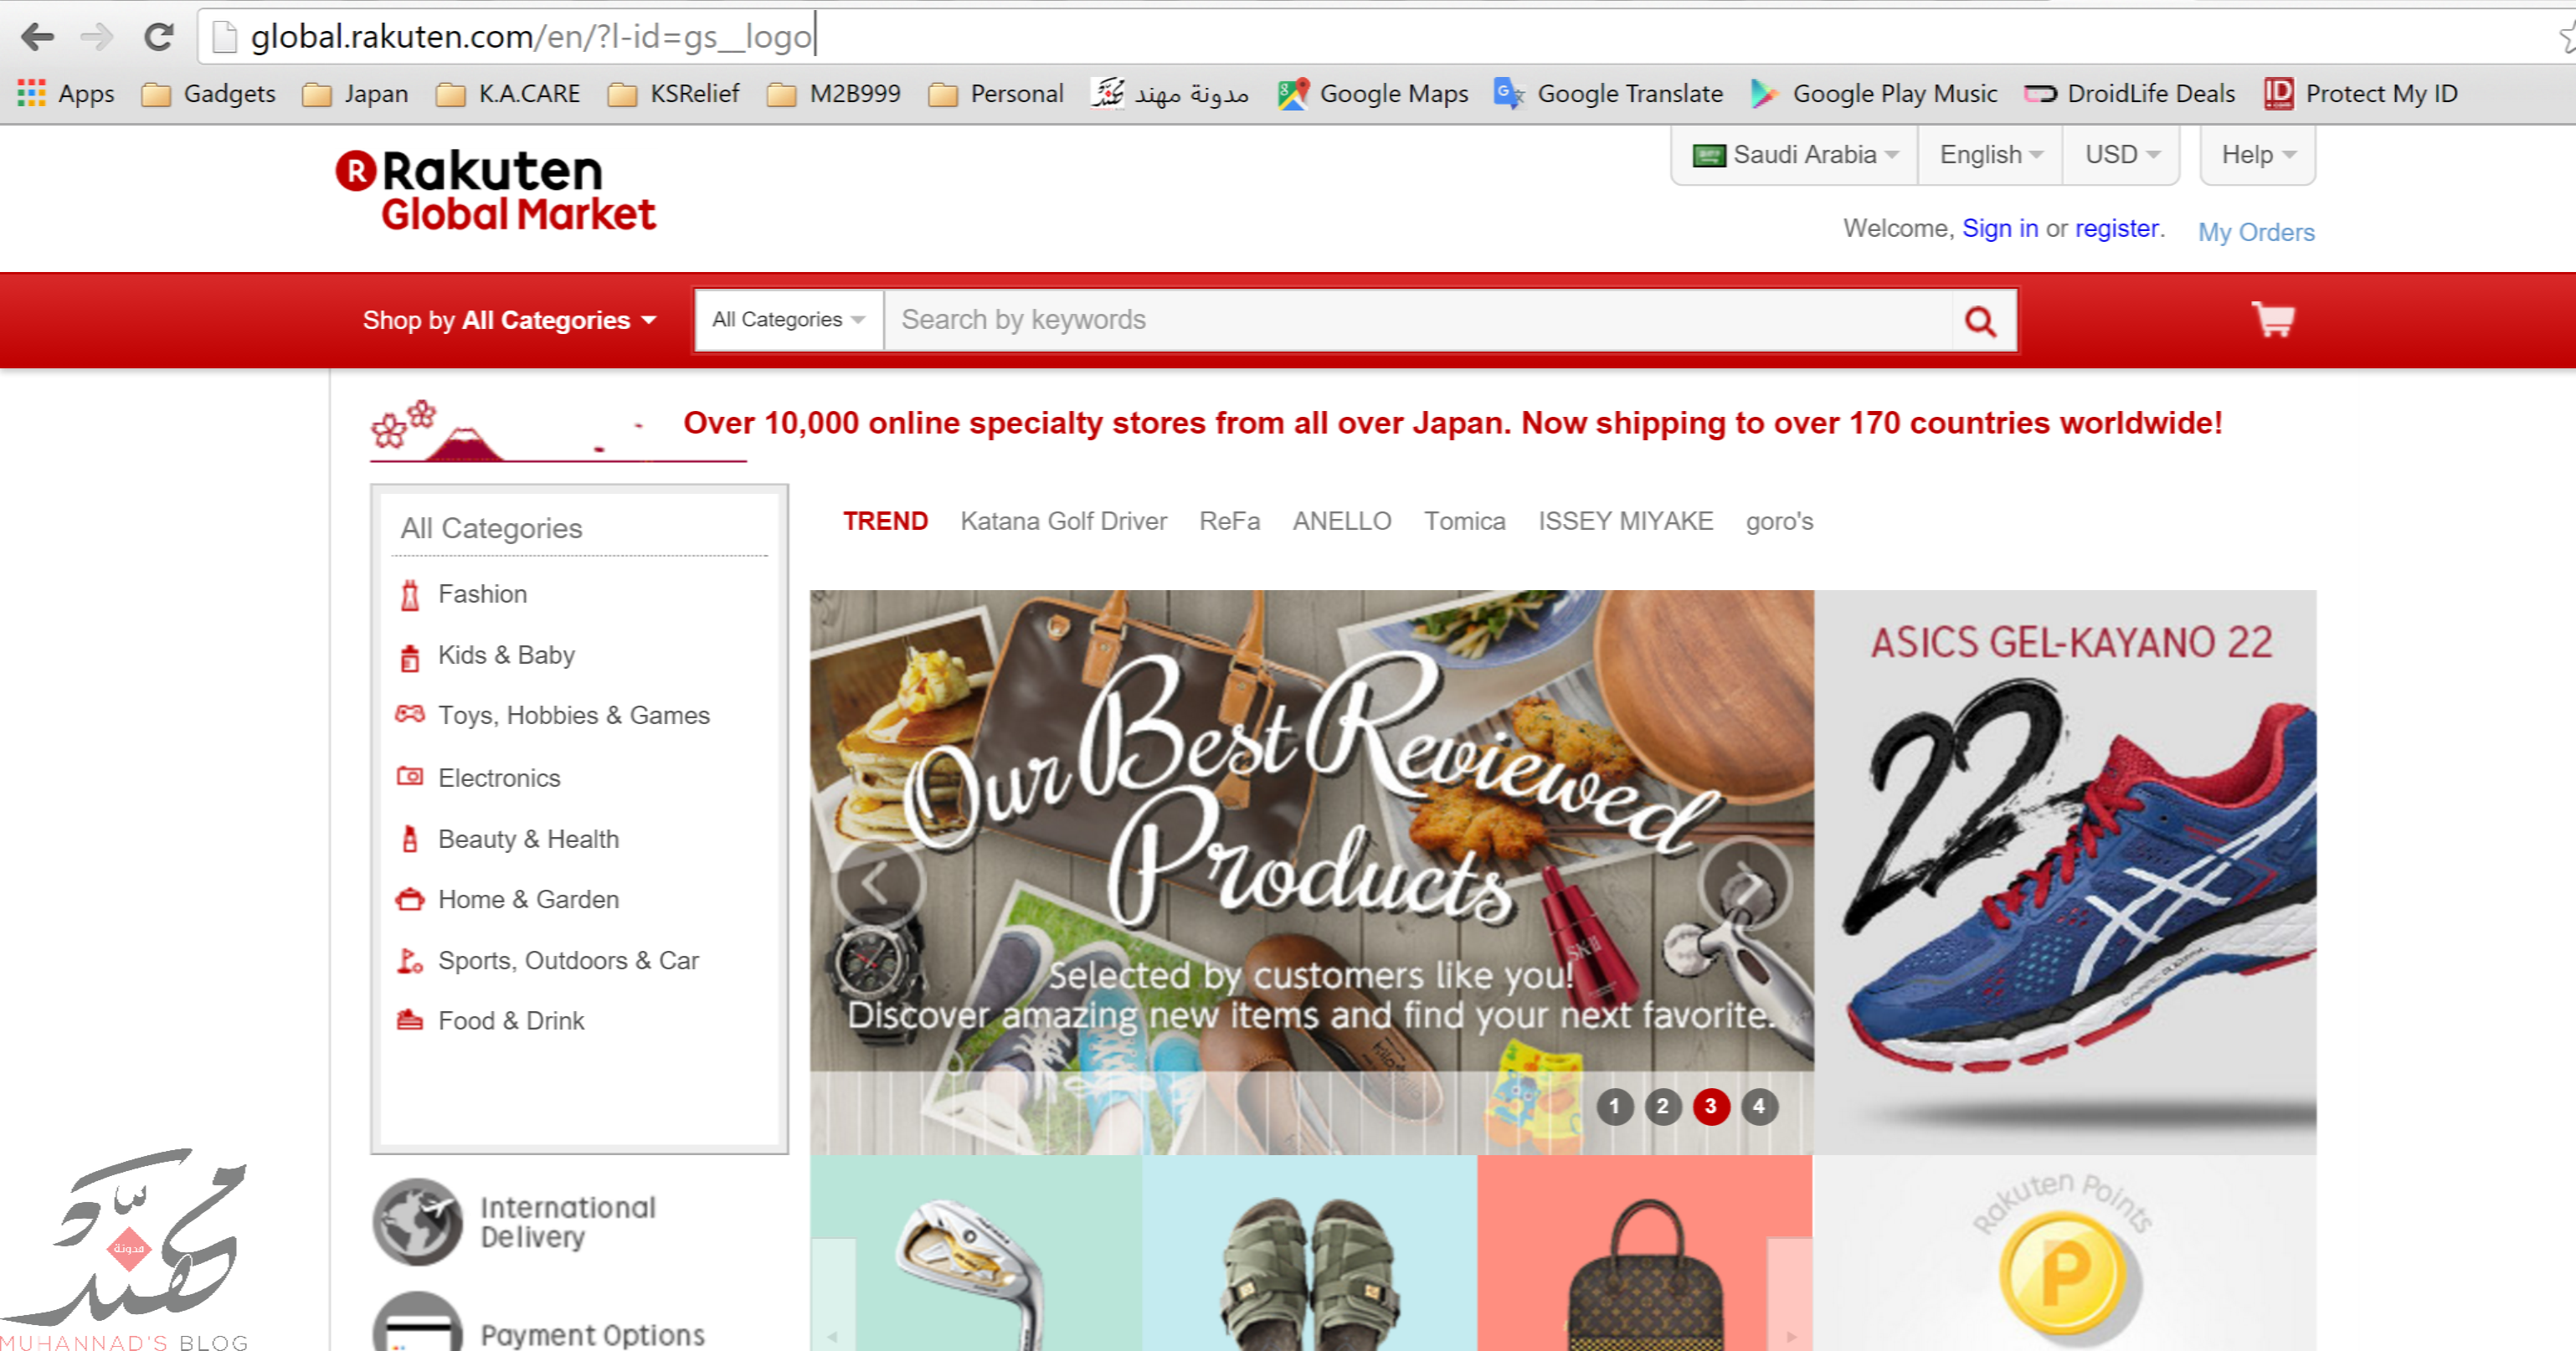
Task: Click the Katana Golf Driver trend link
Action: coord(1064,521)
